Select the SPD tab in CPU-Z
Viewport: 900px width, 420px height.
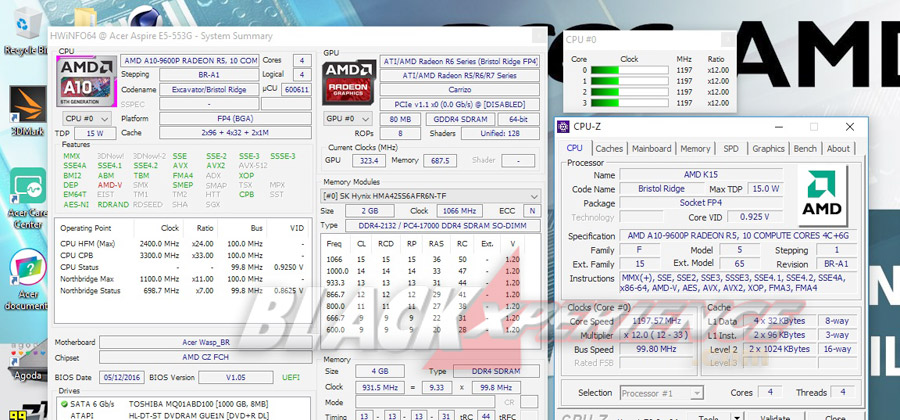pos(731,149)
